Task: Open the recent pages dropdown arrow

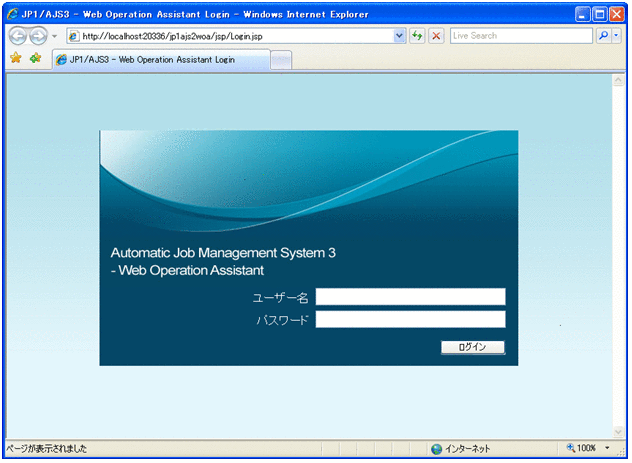Action: tap(54, 36)
